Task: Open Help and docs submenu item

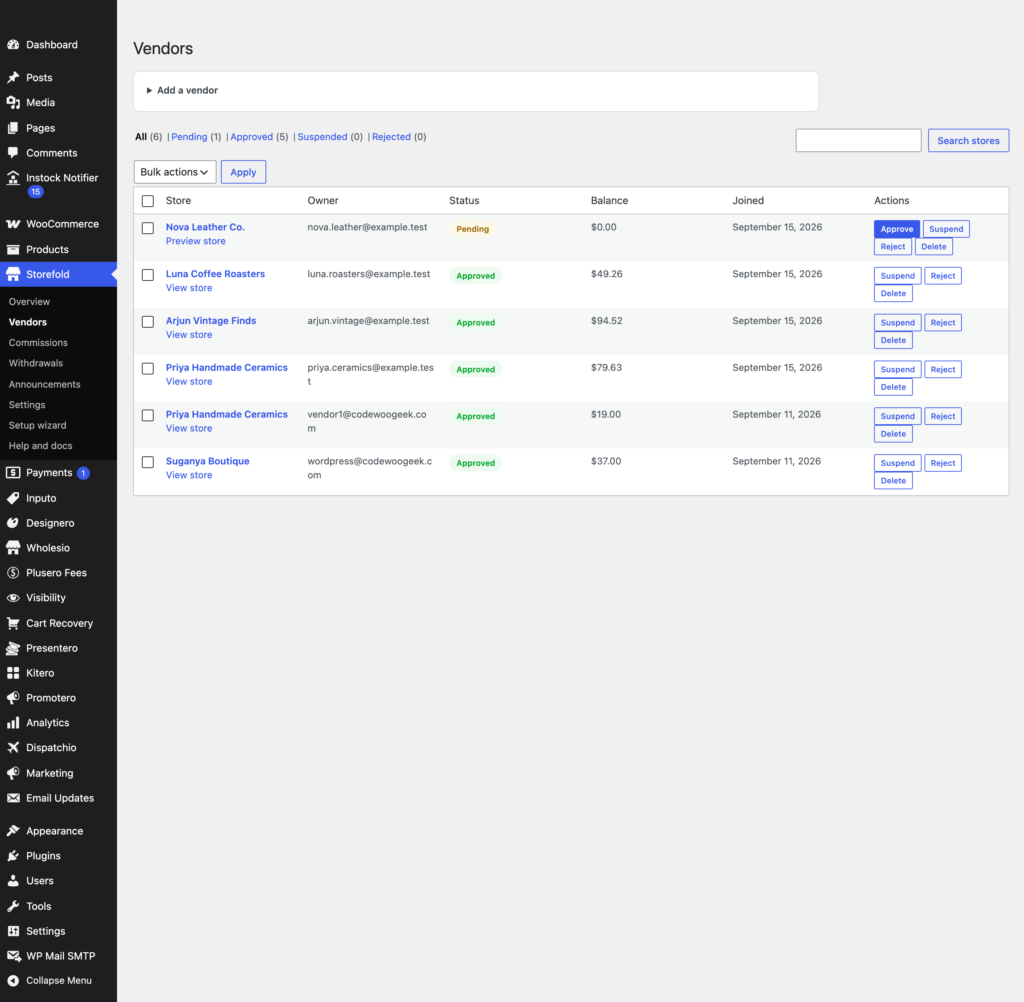Action: pos(40,445)
